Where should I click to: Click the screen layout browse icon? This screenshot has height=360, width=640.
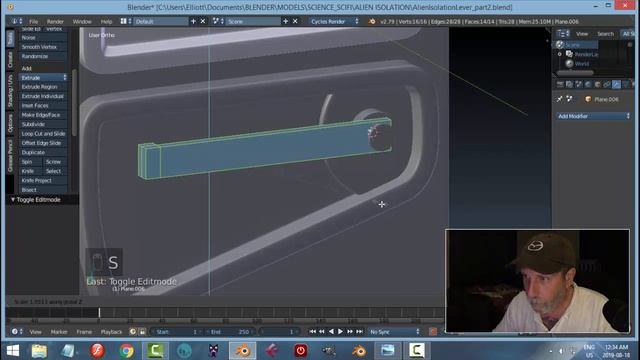click(x=126, y=21)
